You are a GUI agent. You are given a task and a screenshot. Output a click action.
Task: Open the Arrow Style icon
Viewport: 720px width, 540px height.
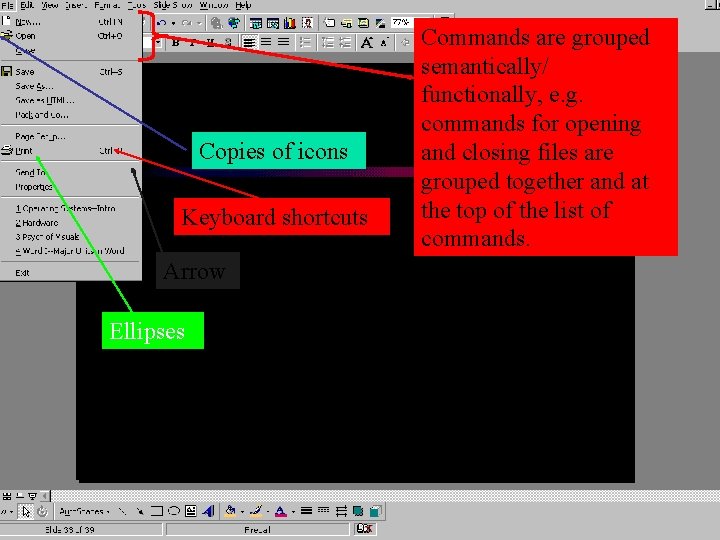[x=341, y=511]
